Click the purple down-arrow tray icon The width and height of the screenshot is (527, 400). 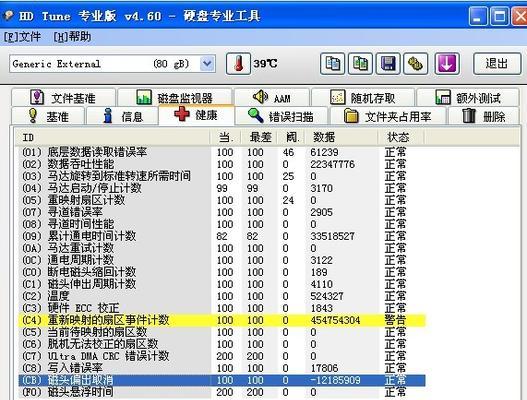447,63
